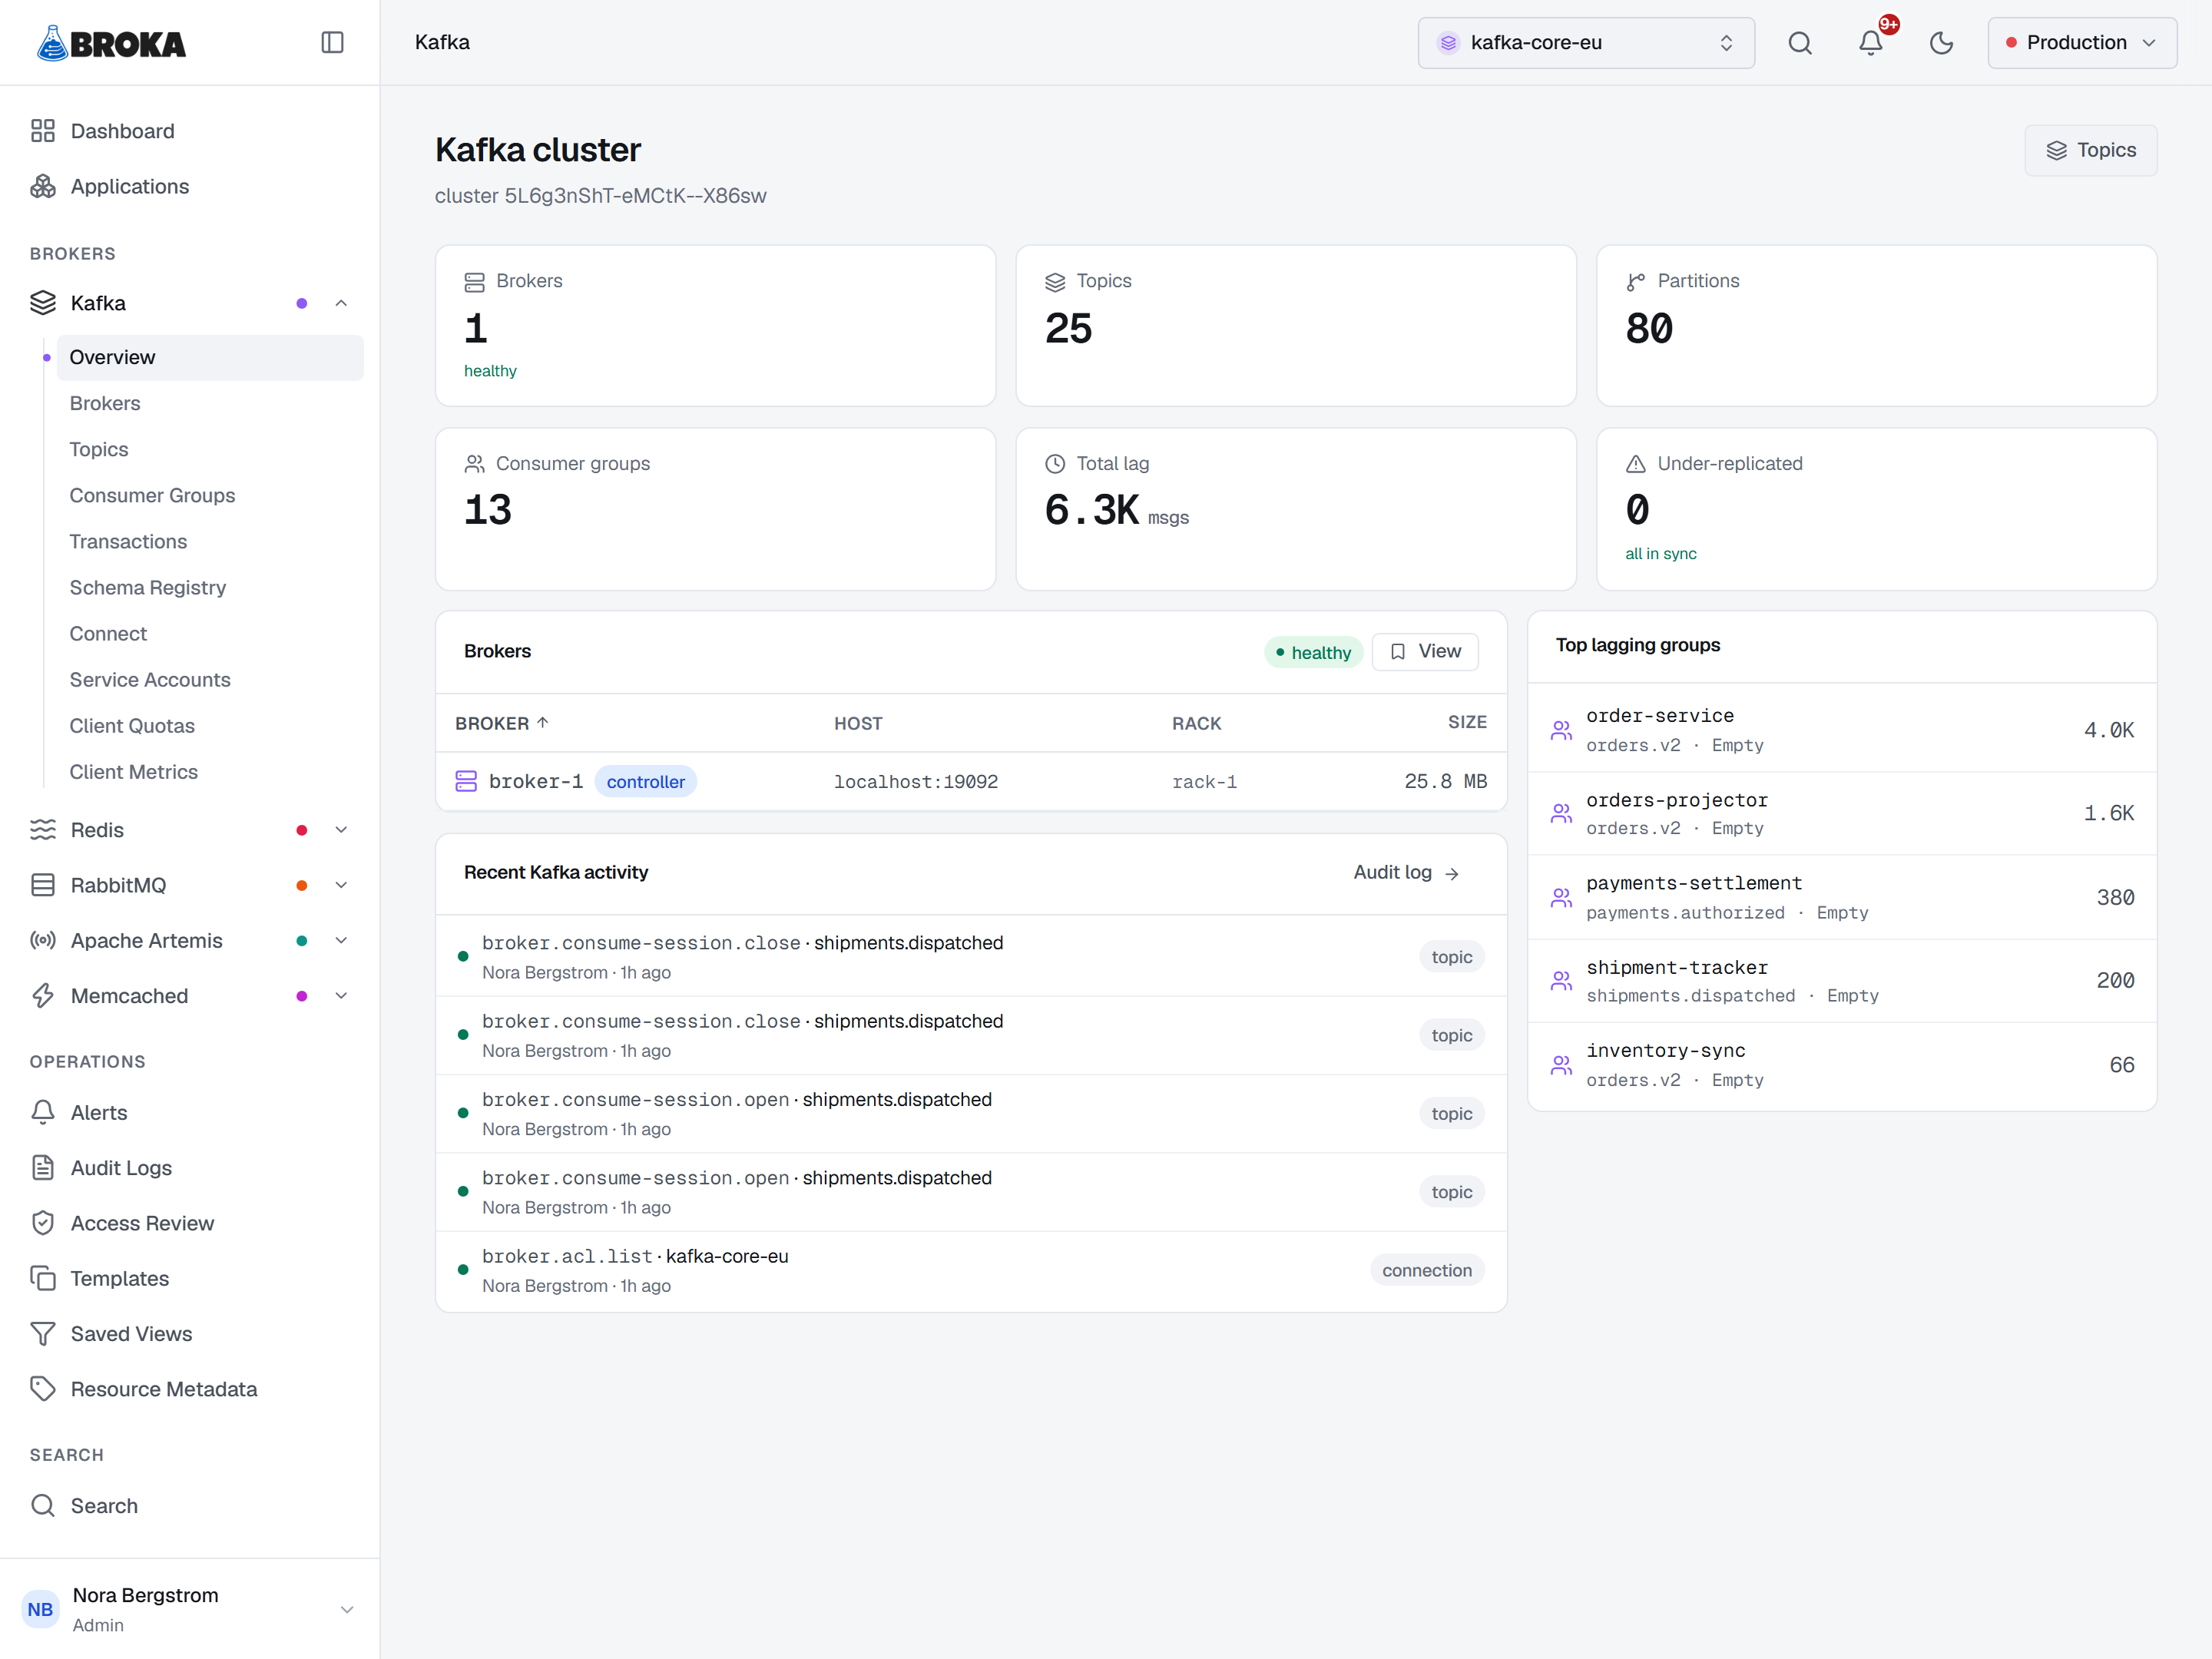2212x1659 pixels.
Task: Open the Nora Bergstrom account menu chevron
Action: click(347, 1609)
